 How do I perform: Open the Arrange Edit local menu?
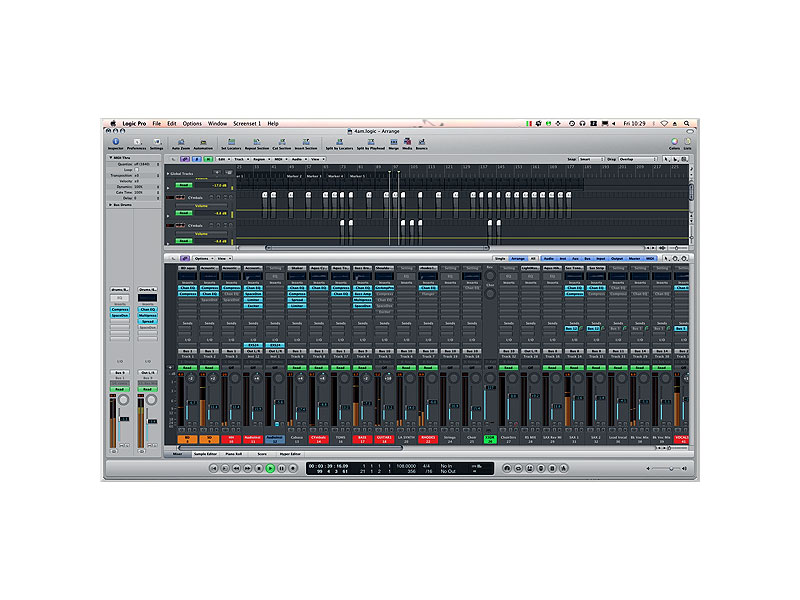tap(223, 159)
